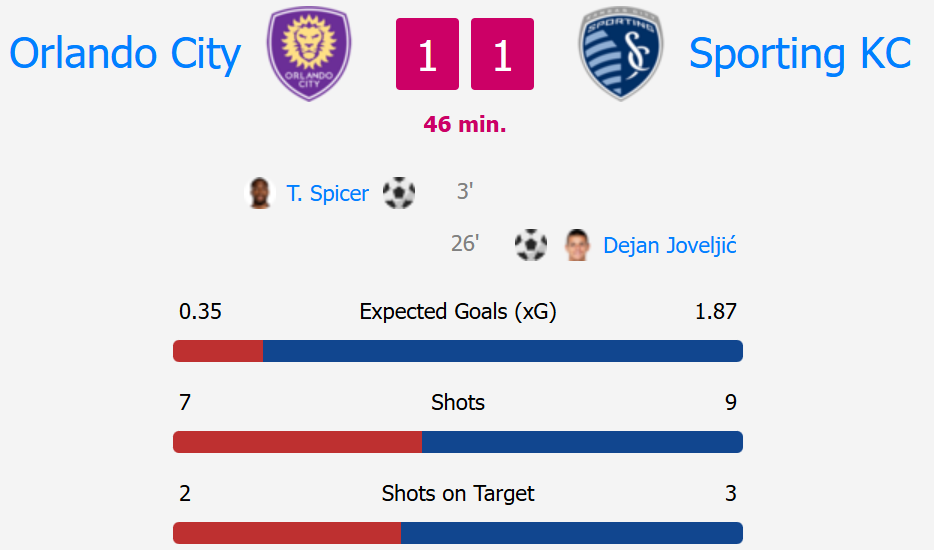Open Dejan Joveljić player profile link
Viewport: 934px width, 550px height.
670,245
